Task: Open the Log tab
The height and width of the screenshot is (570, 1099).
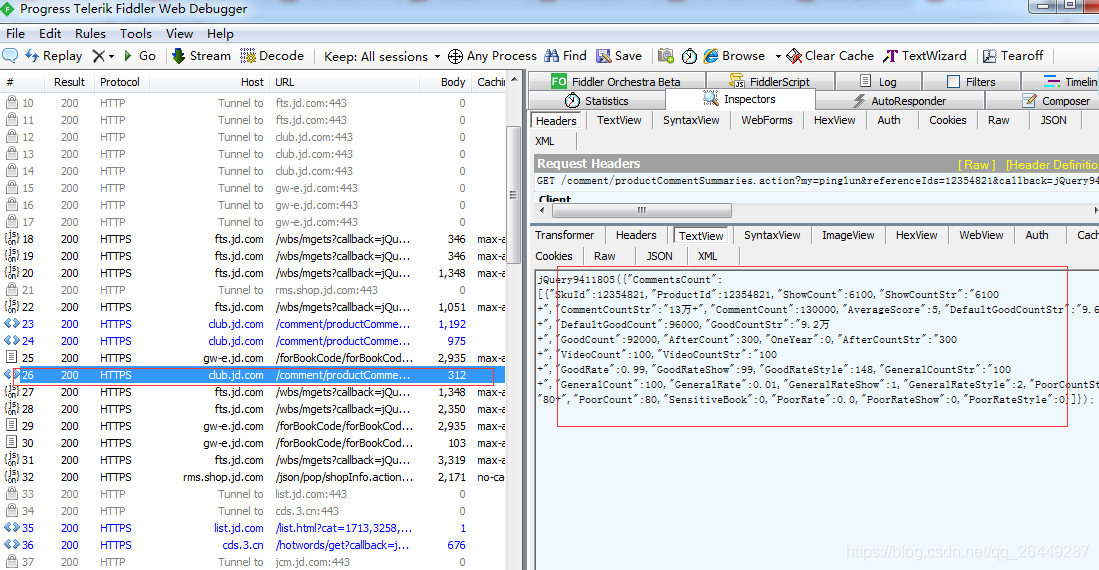Action: coord(878,81)
